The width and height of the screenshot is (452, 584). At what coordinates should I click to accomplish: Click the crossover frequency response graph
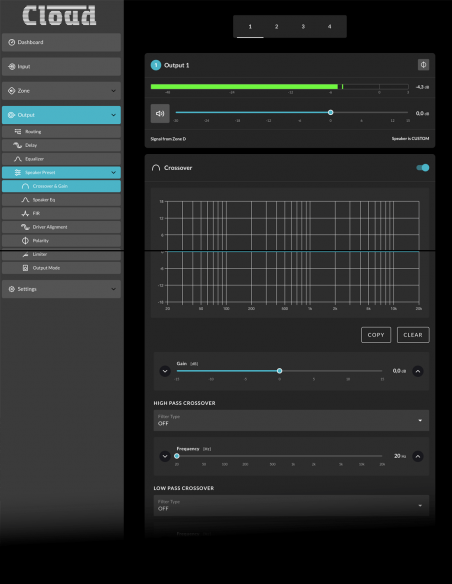(290, 253)
